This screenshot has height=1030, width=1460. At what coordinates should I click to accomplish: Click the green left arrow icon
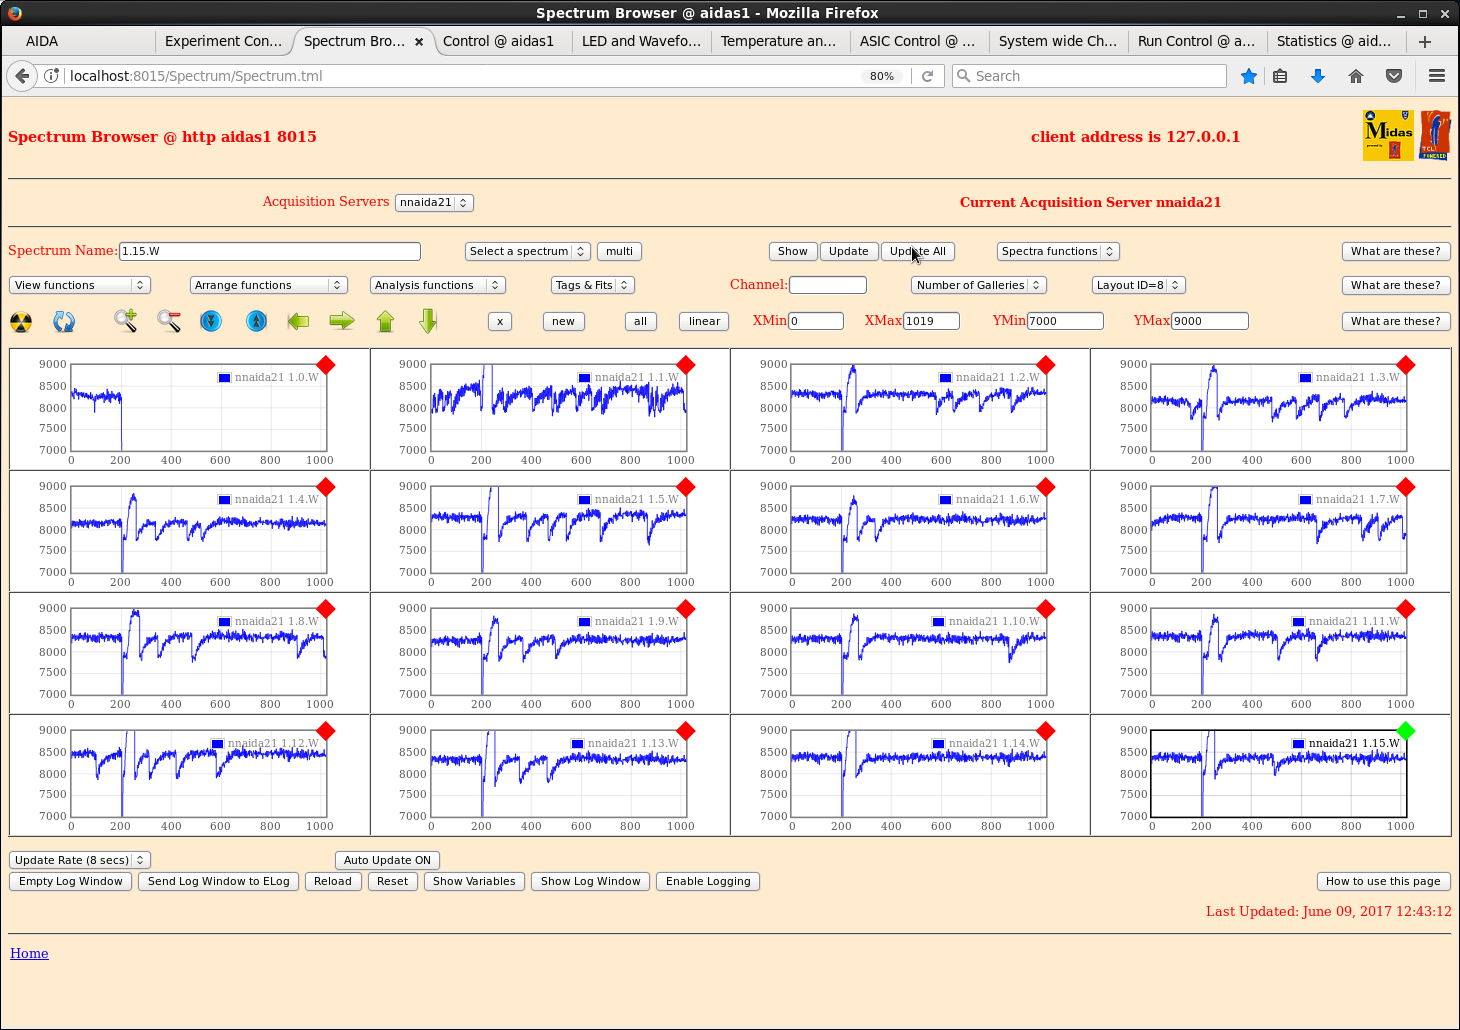coord(298,321)
